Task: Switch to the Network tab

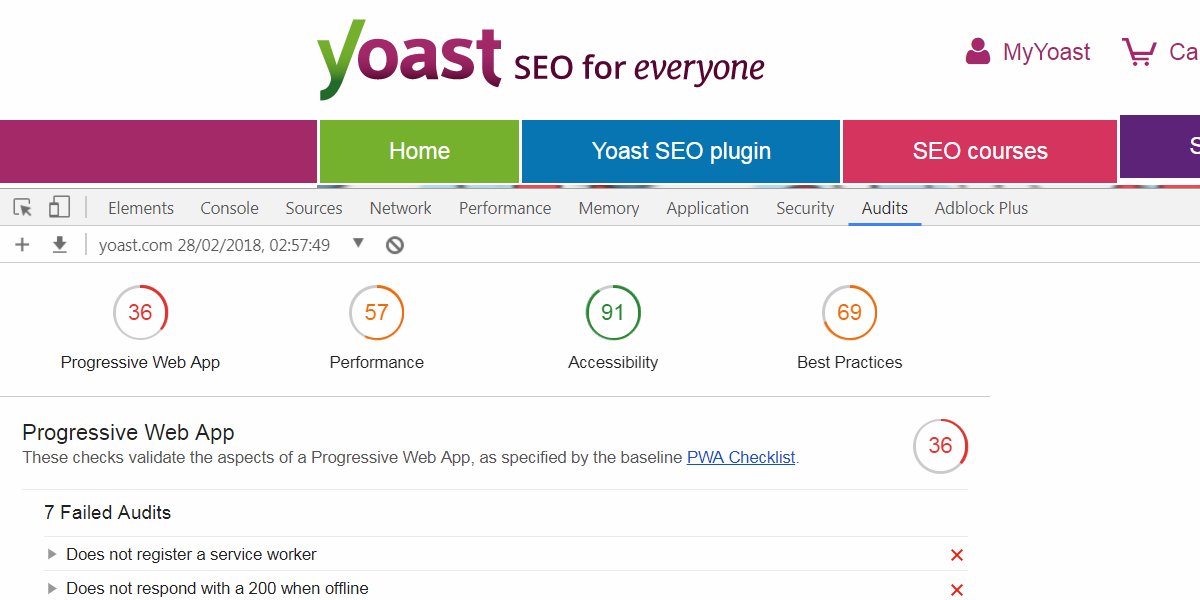Action: 400,208
